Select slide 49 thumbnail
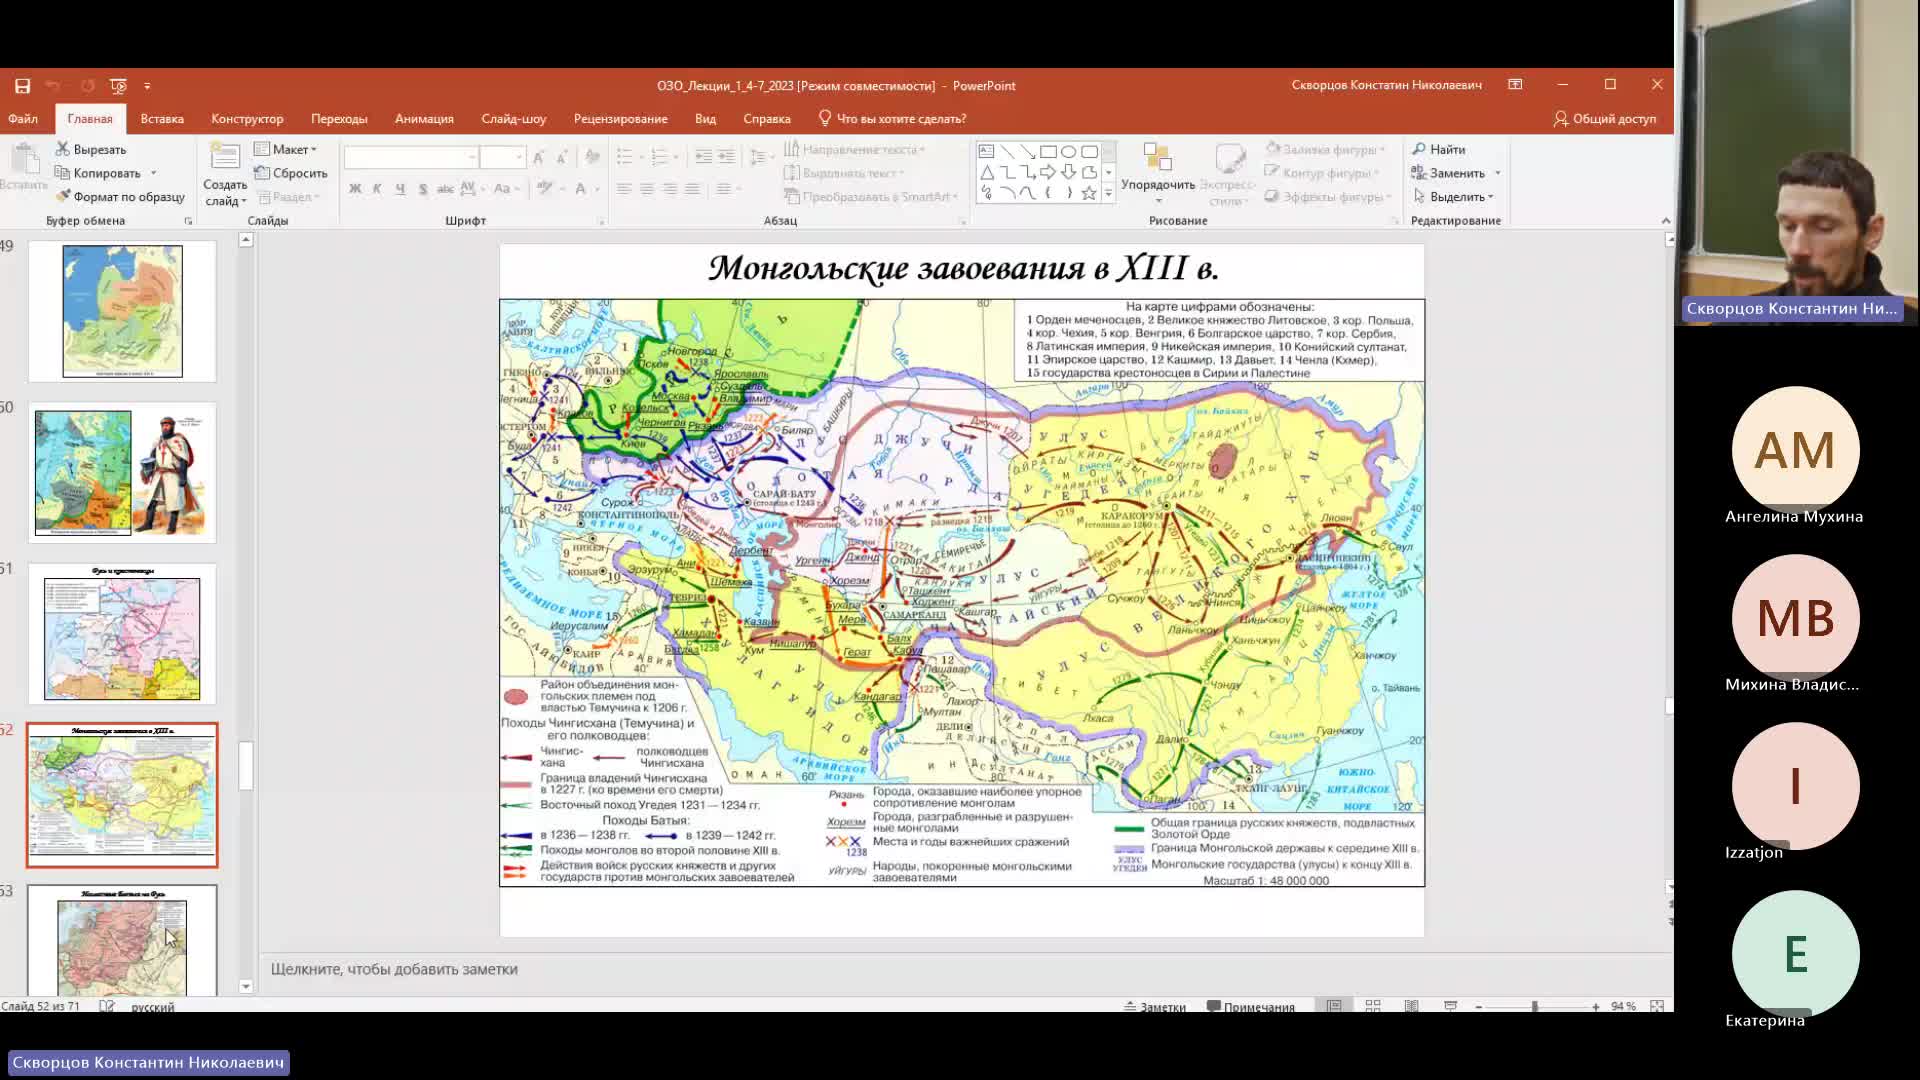 (x=122, y=311)
